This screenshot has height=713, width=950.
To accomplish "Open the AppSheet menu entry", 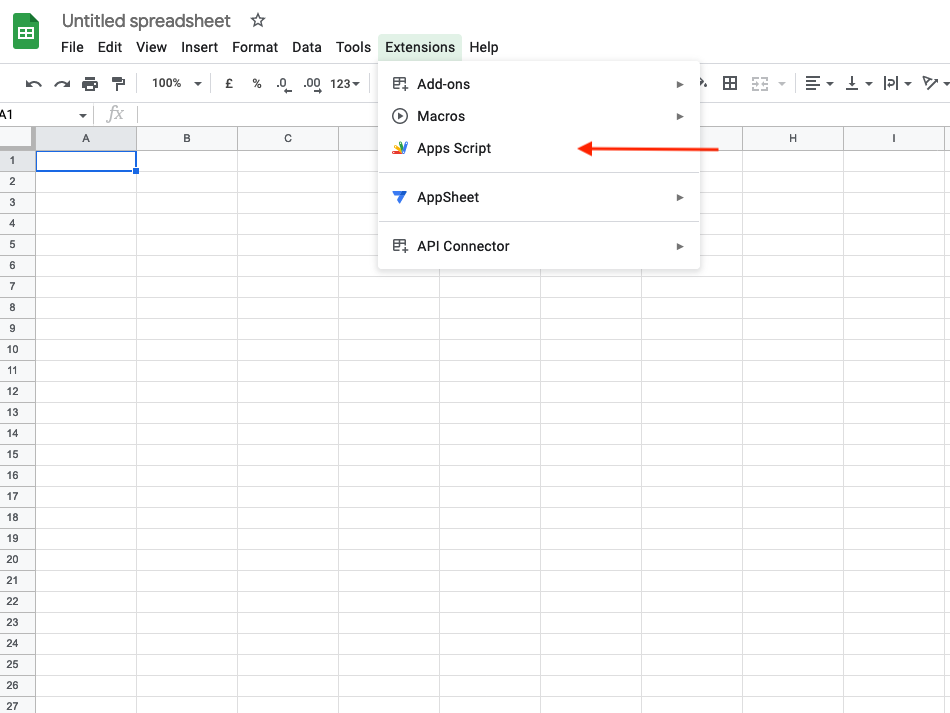I will point(539,197).
